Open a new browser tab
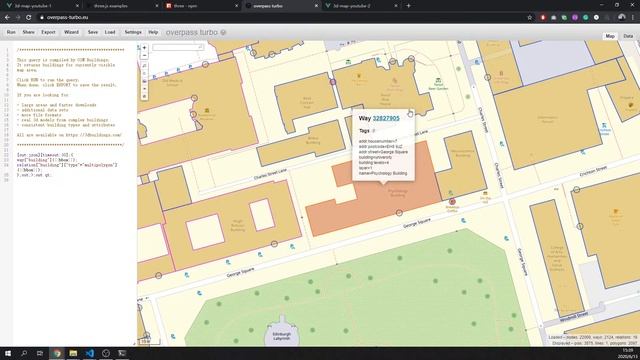 pos(408,6)
